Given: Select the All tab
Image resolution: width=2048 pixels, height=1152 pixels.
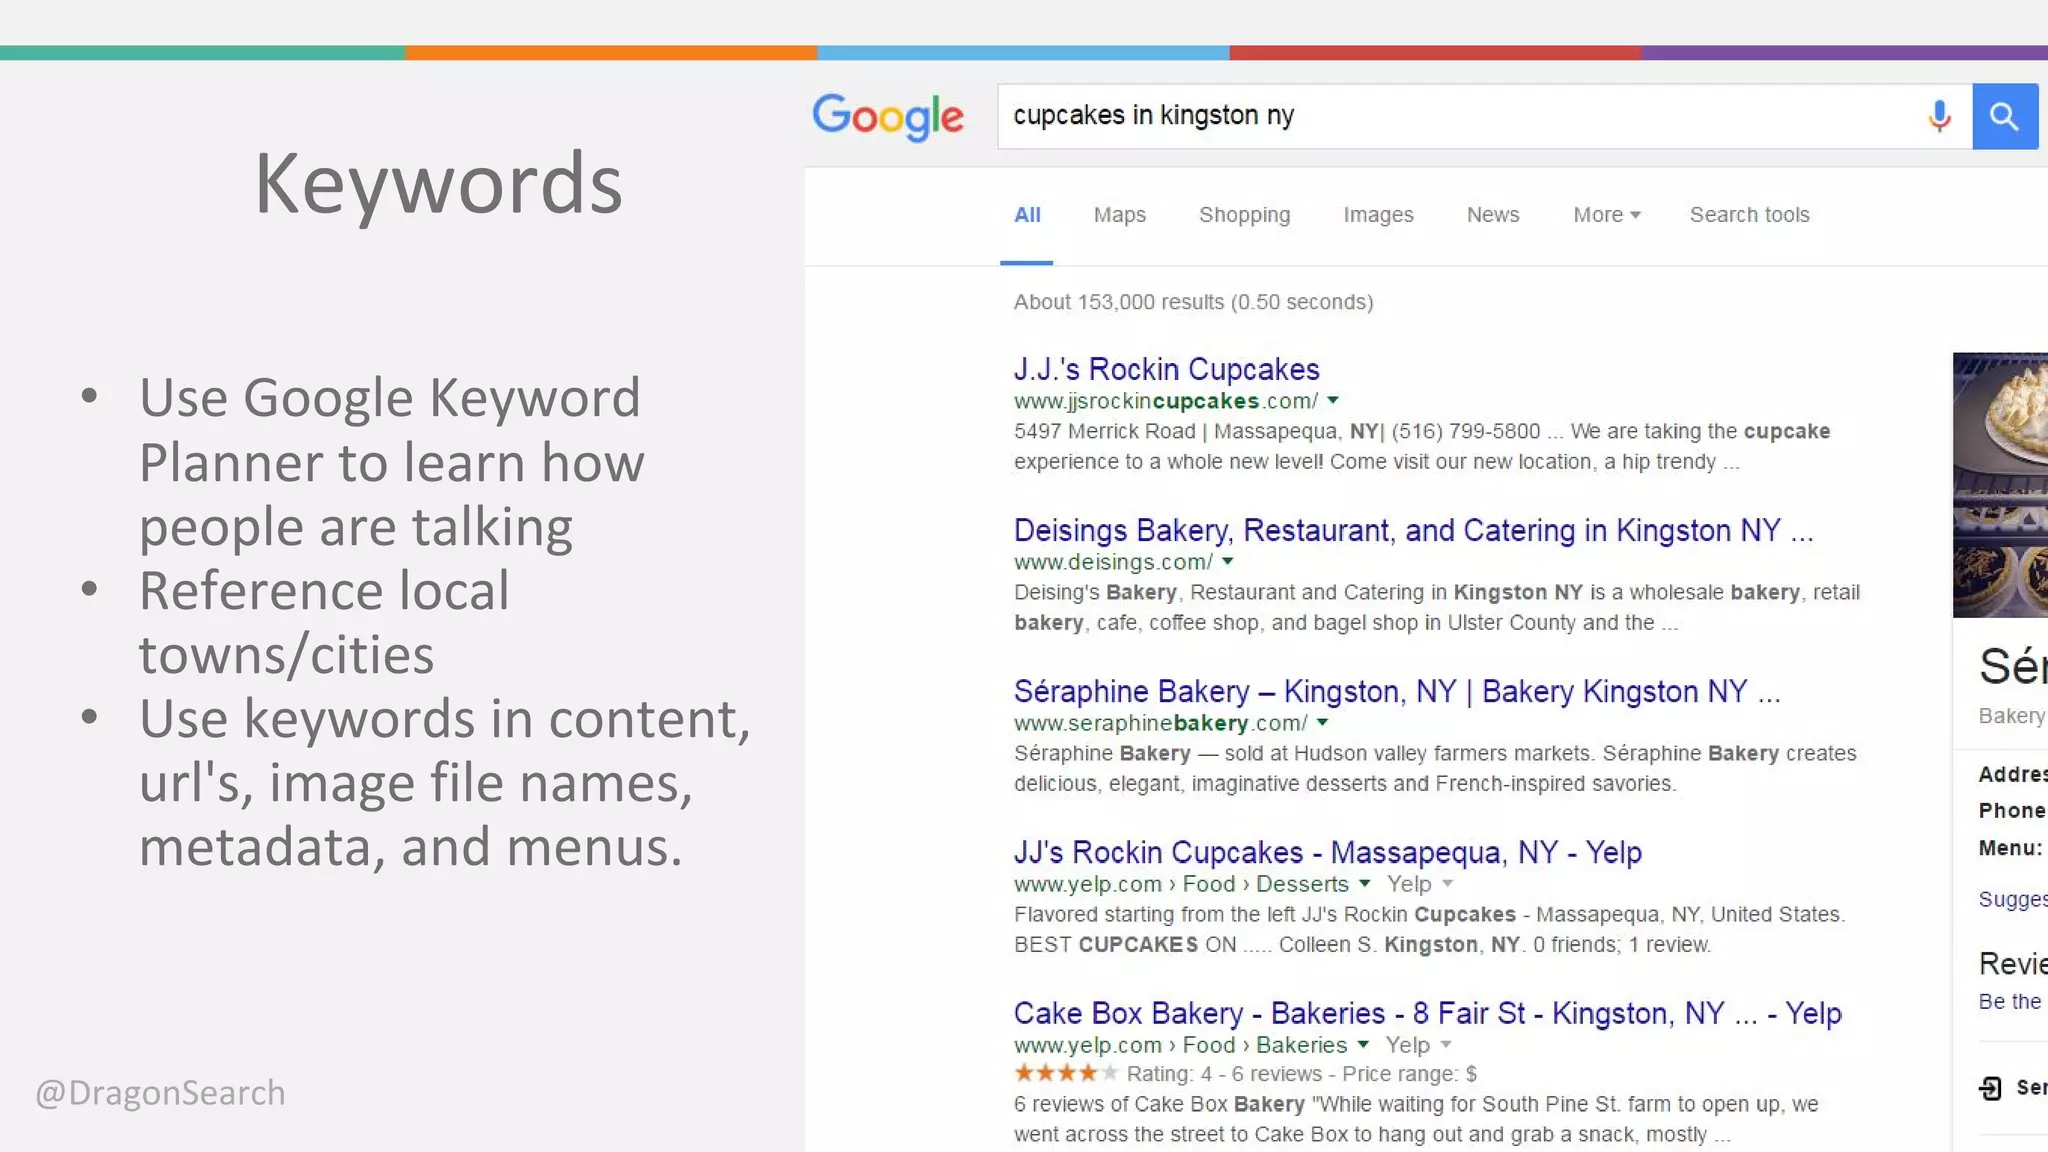Looking at the screenshot, I should click(x=1027, y=215).
